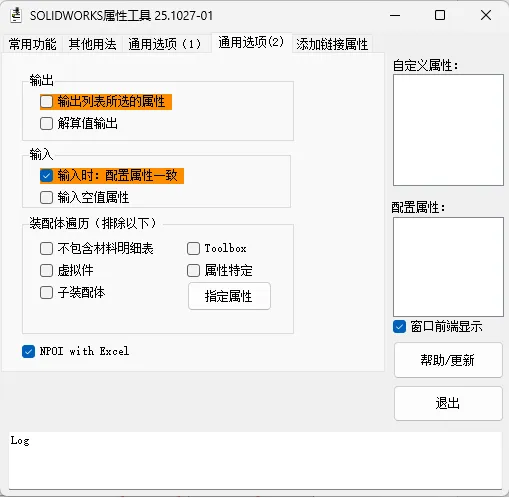The width and height of the screenshot is (509, 498).
Task: Click inside the 配置属性 list box
Action: 448,267
